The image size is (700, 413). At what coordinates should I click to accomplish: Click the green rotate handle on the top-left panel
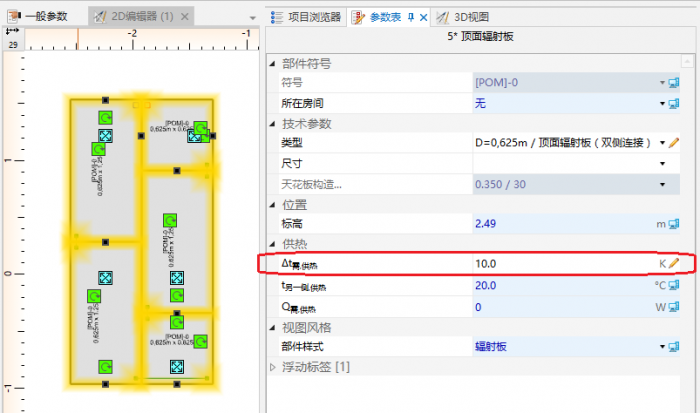[105, 118]
